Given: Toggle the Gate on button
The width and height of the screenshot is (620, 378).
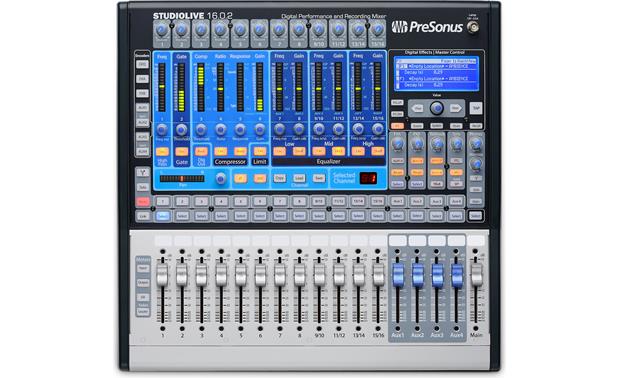Looking at the screenshot, I should click(181, 151).
